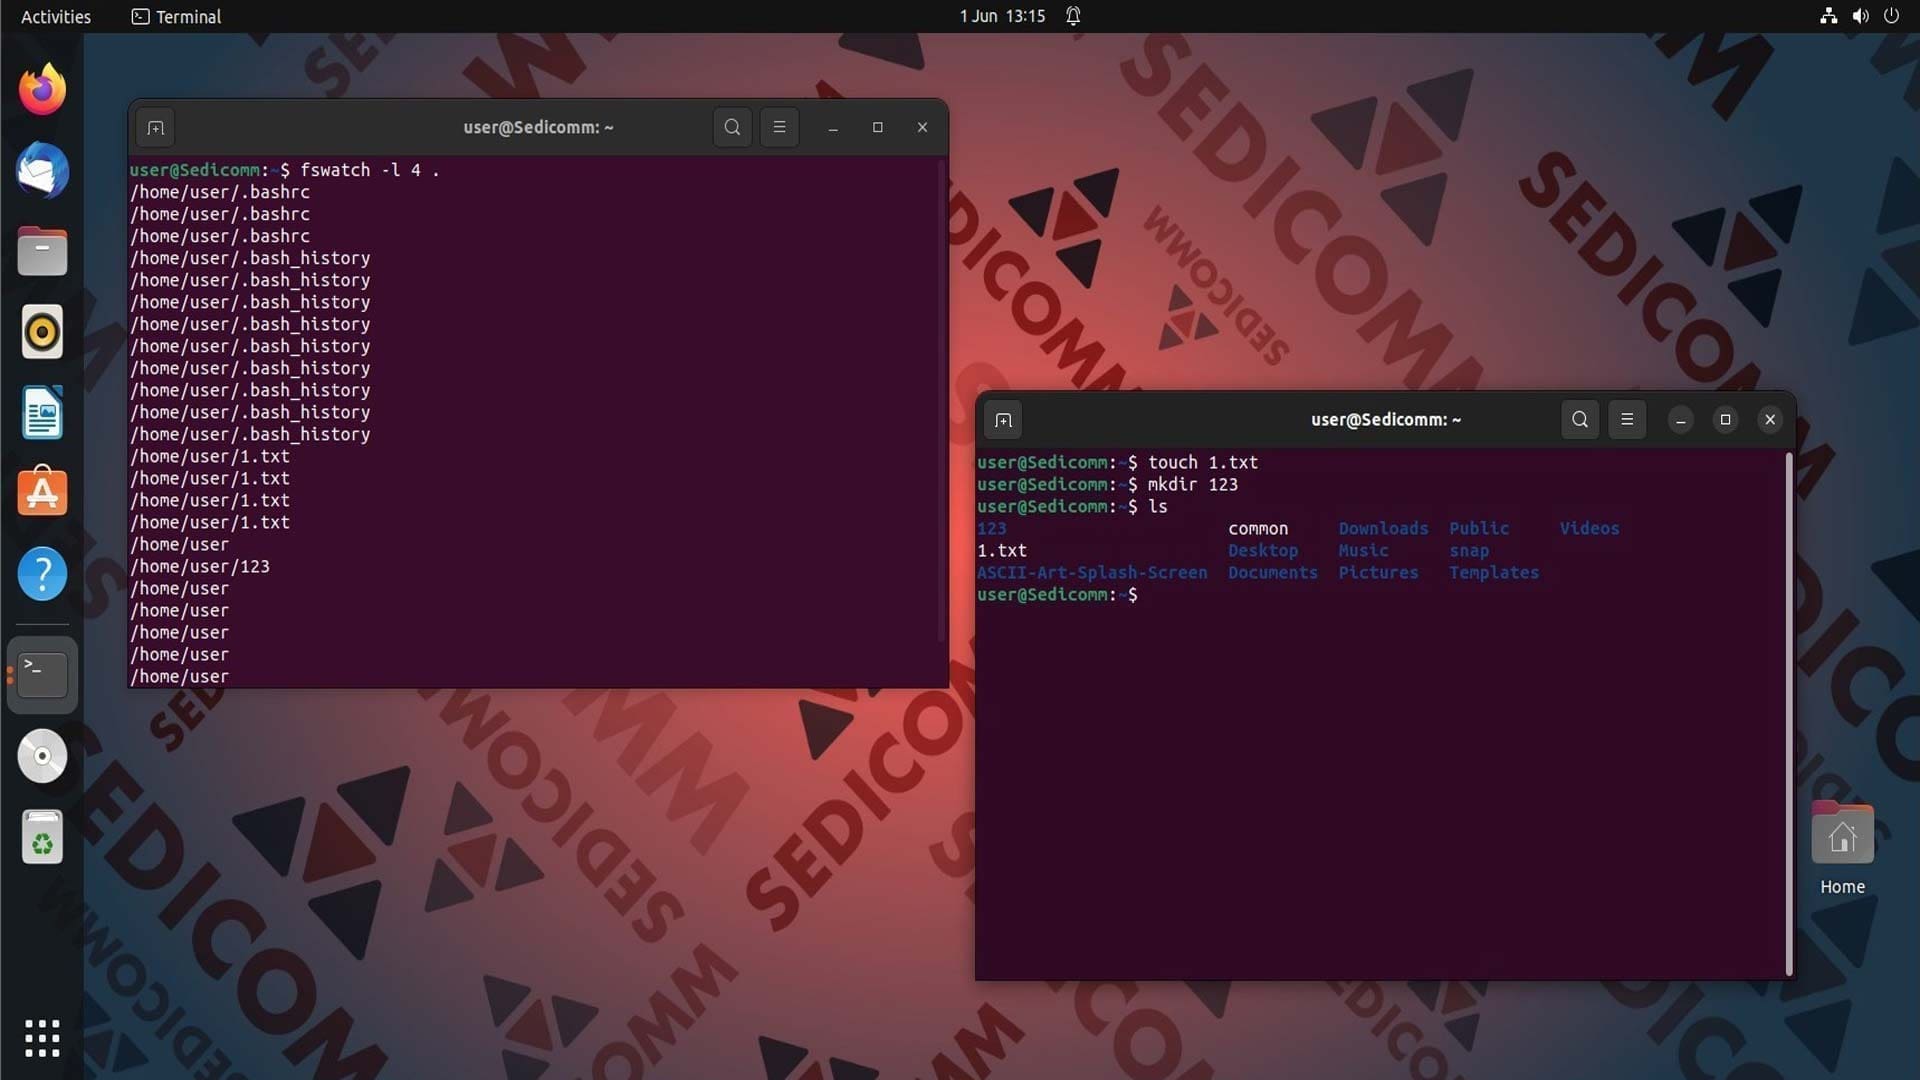Launch Firefox from the dock

(42, 90)
